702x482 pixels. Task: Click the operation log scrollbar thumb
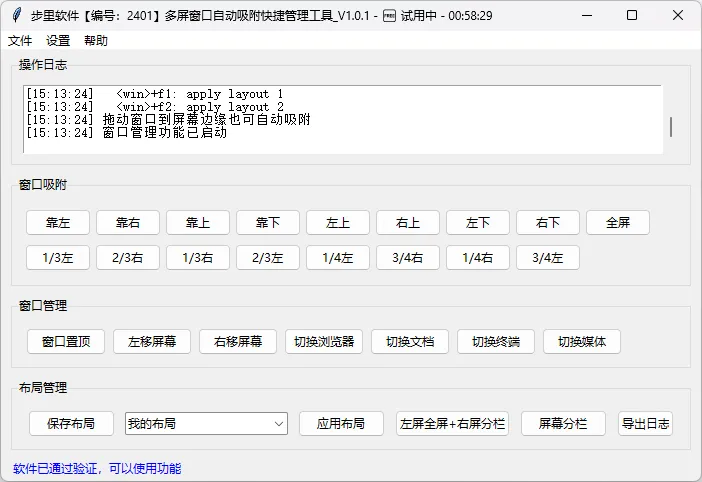pos(671,127)
